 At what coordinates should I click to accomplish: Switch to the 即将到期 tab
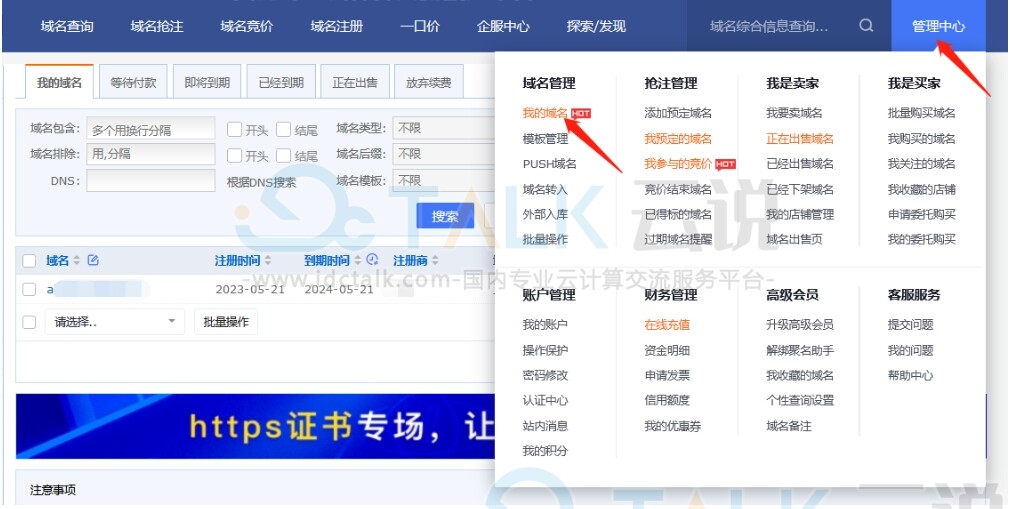(207, 82)
